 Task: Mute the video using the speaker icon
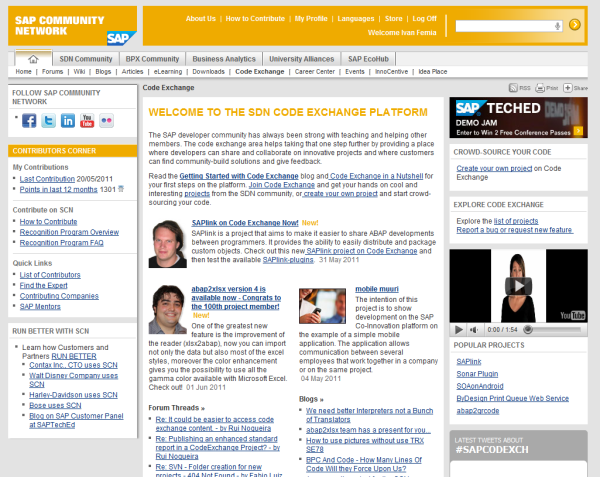474,329
